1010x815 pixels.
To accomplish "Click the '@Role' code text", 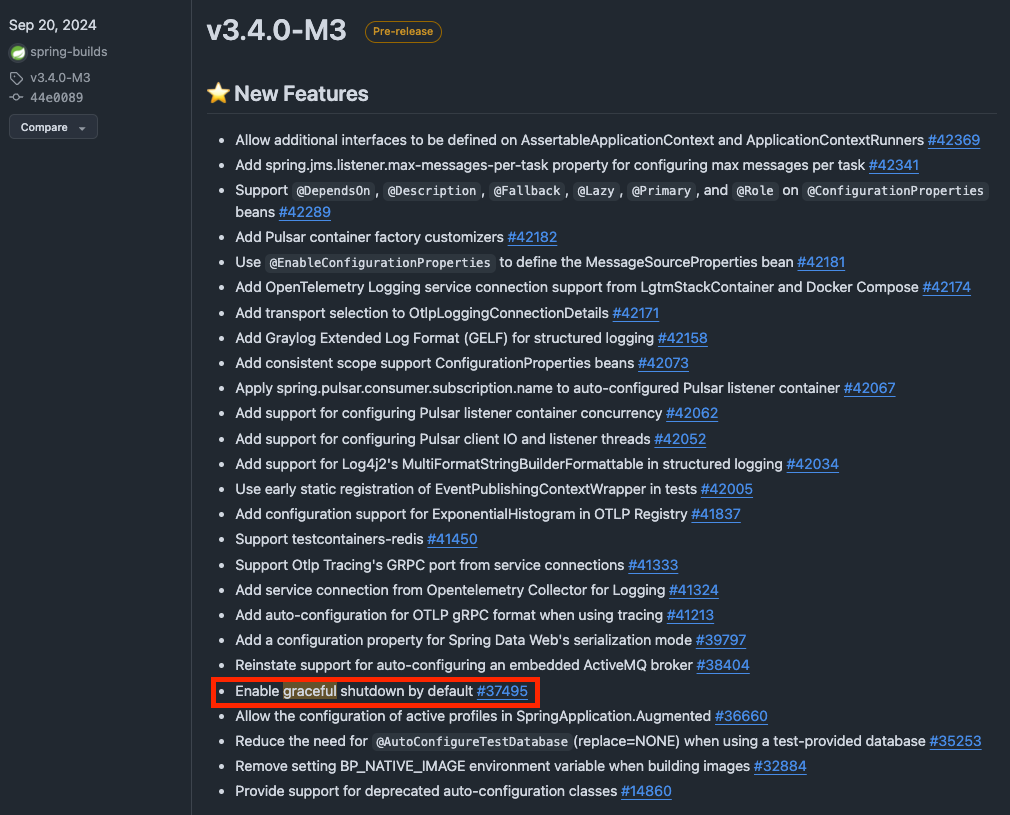I will pyautogui.click(x=755, y=191).
